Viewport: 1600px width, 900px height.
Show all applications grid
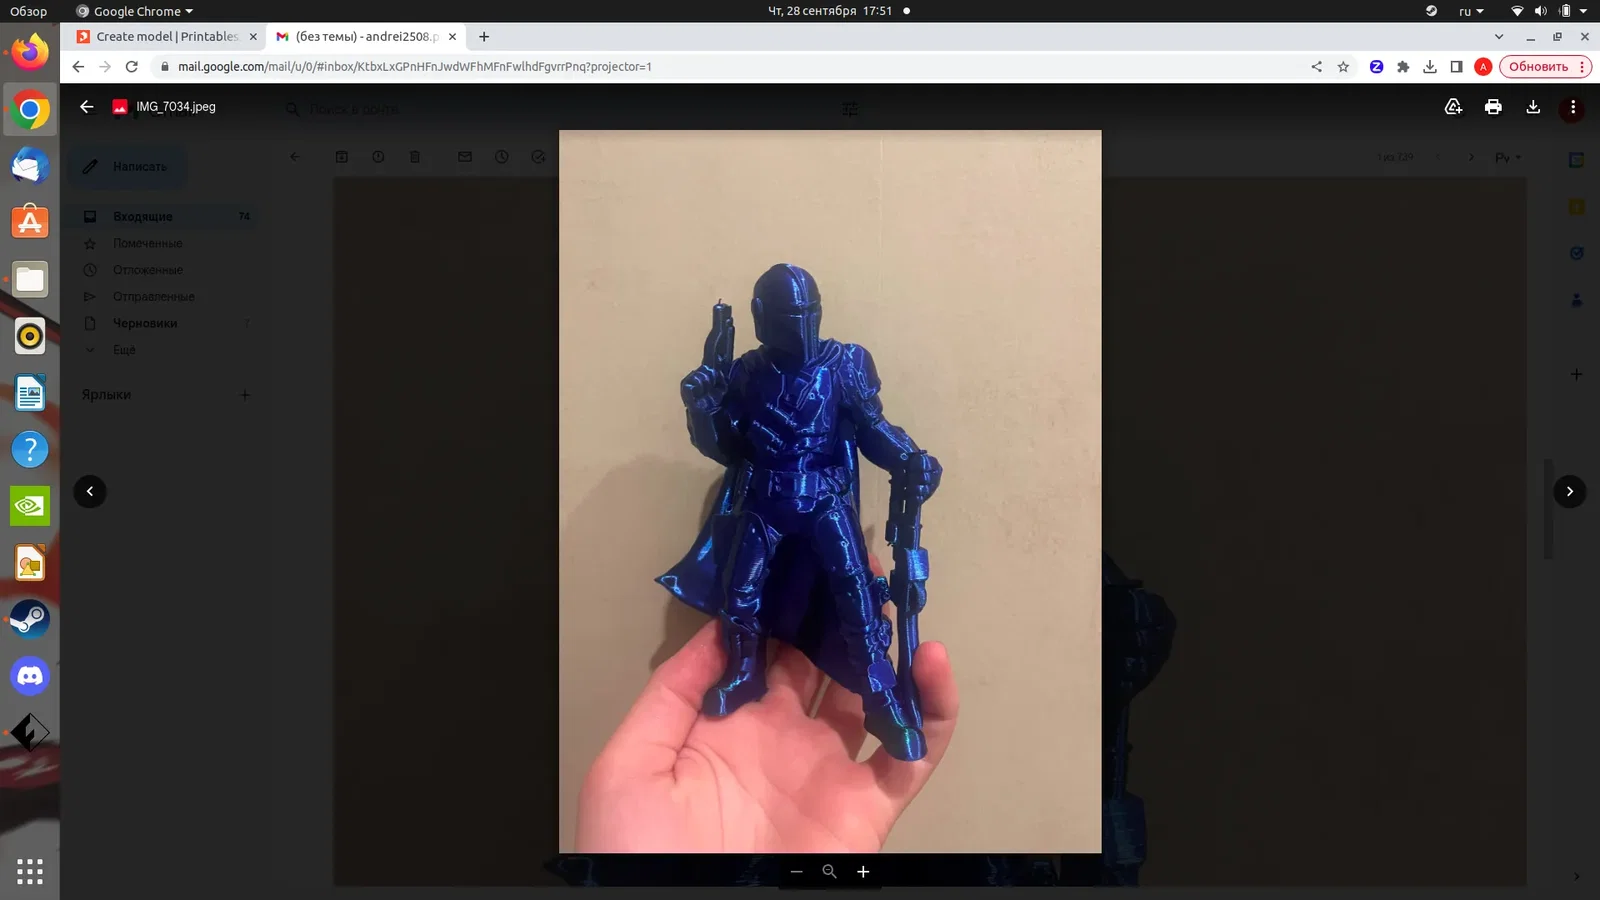[x=30, y=871]
